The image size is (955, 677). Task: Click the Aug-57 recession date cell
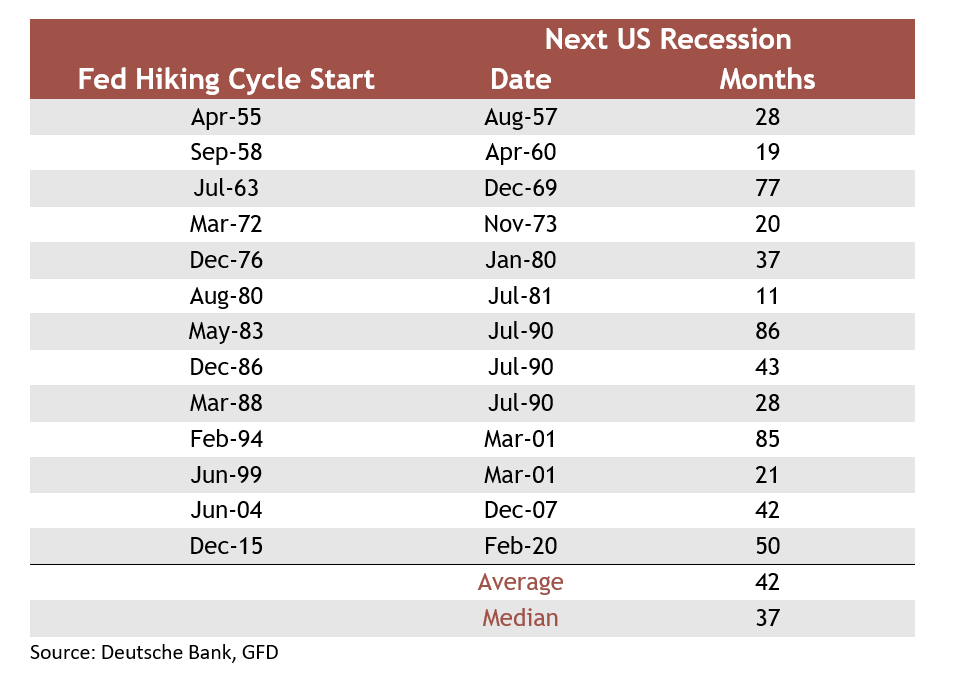tap(521, 117)
